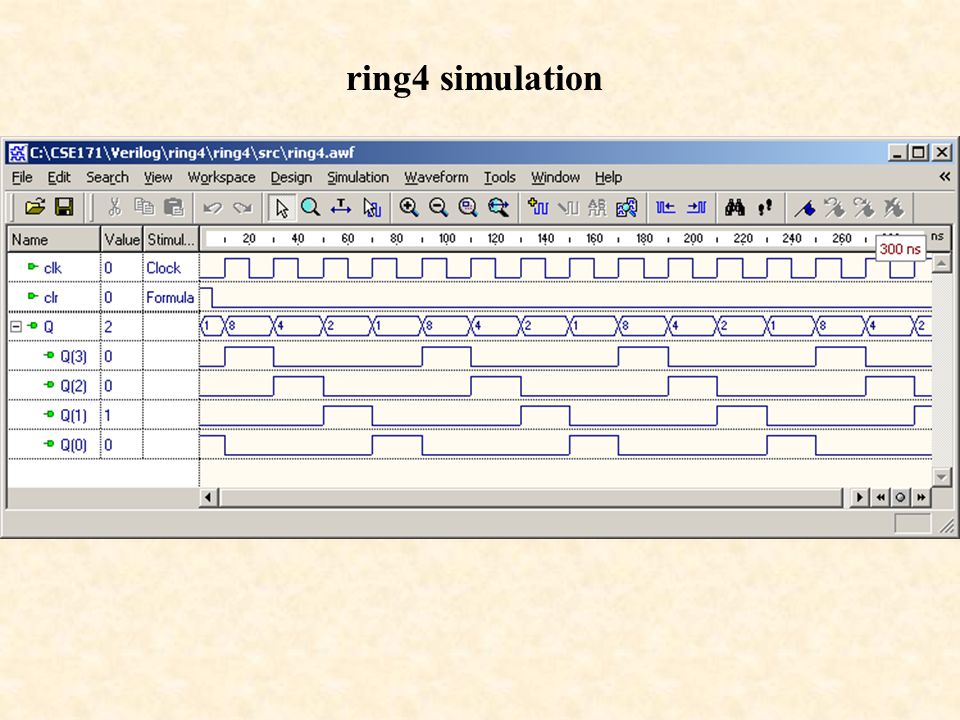This screenshot has width=960, height=720.
Task: Click the Paste clipboard icon
Action: 174,208
